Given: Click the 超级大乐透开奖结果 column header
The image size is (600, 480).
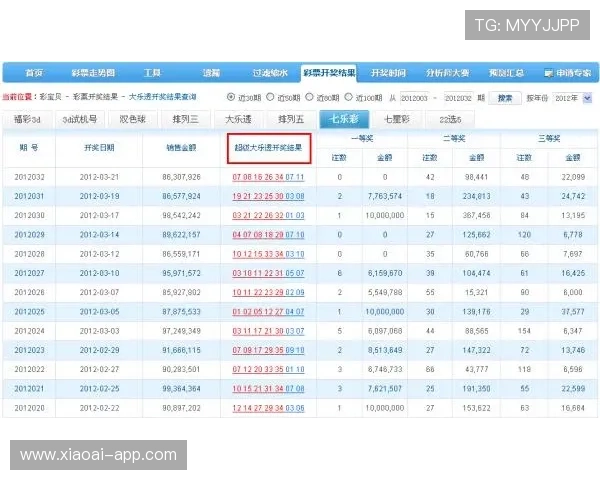Looking at the screenshot, I should tap(268, 148).
